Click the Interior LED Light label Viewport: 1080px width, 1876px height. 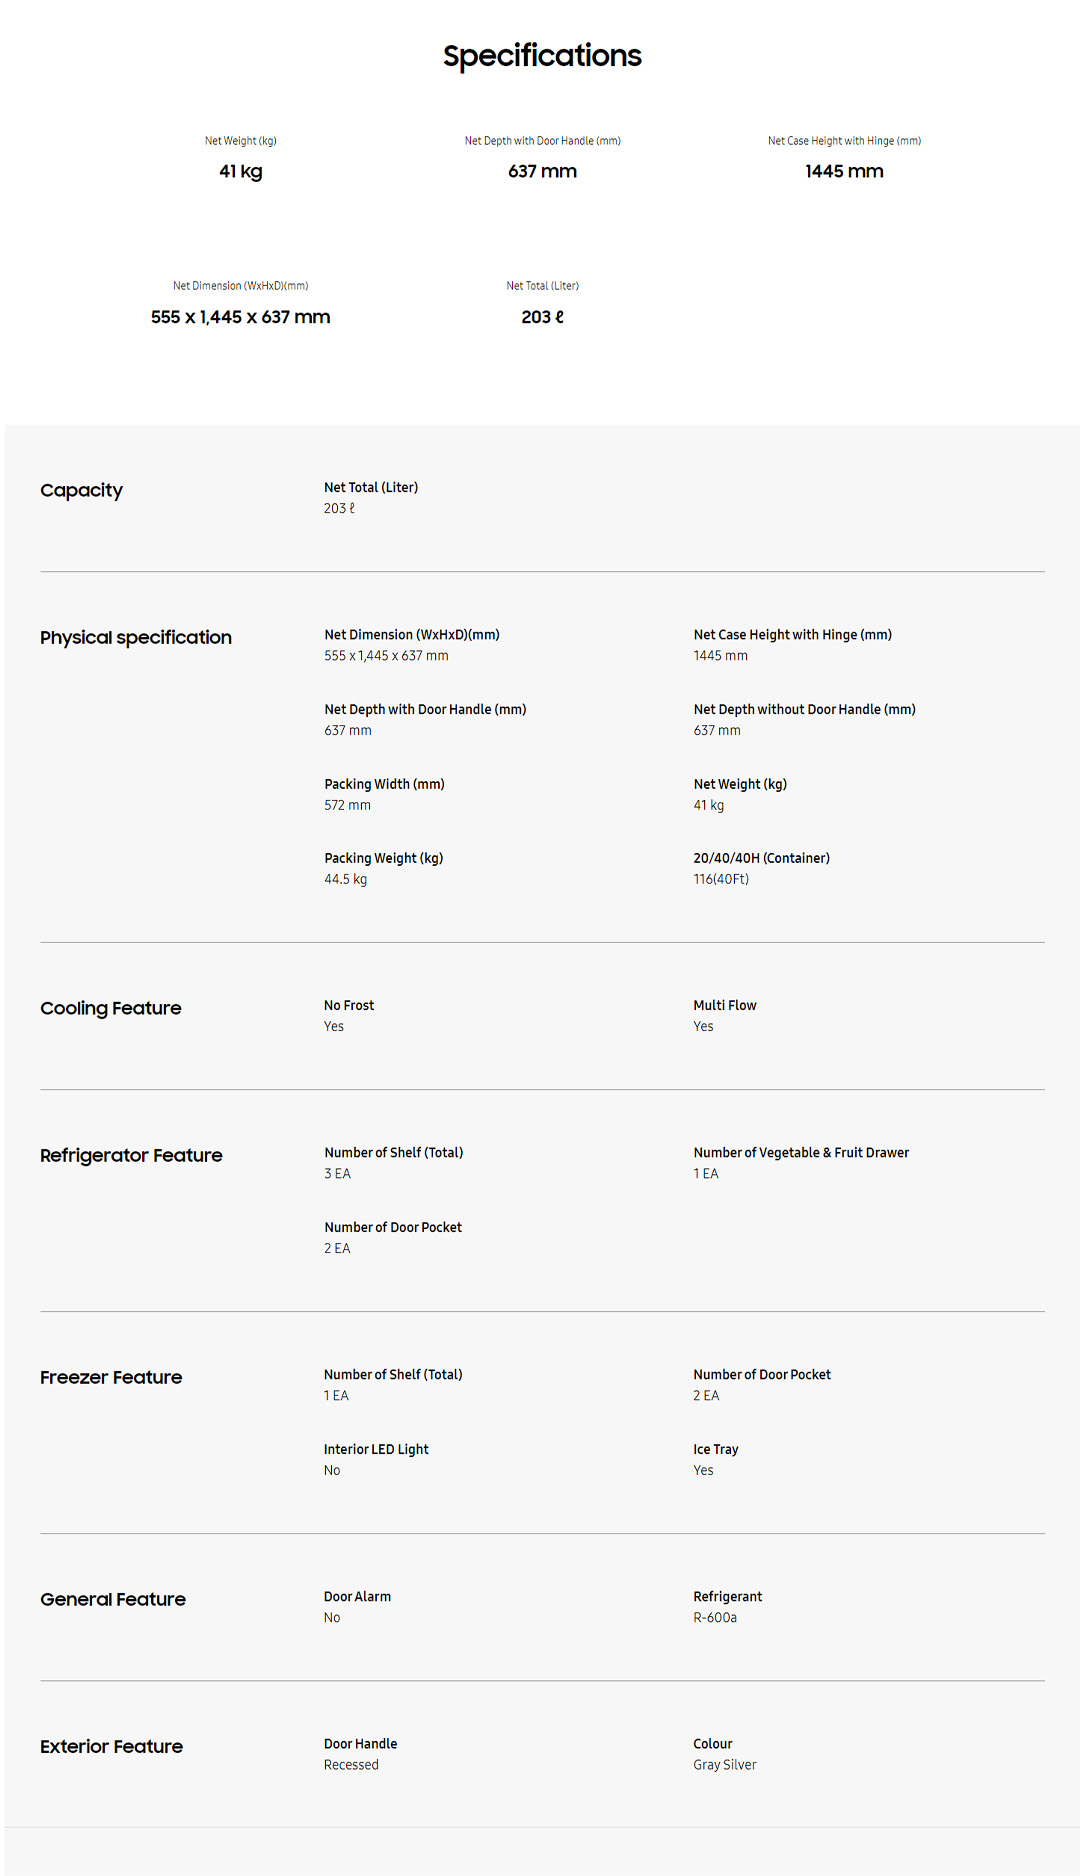pos(376,1449)
